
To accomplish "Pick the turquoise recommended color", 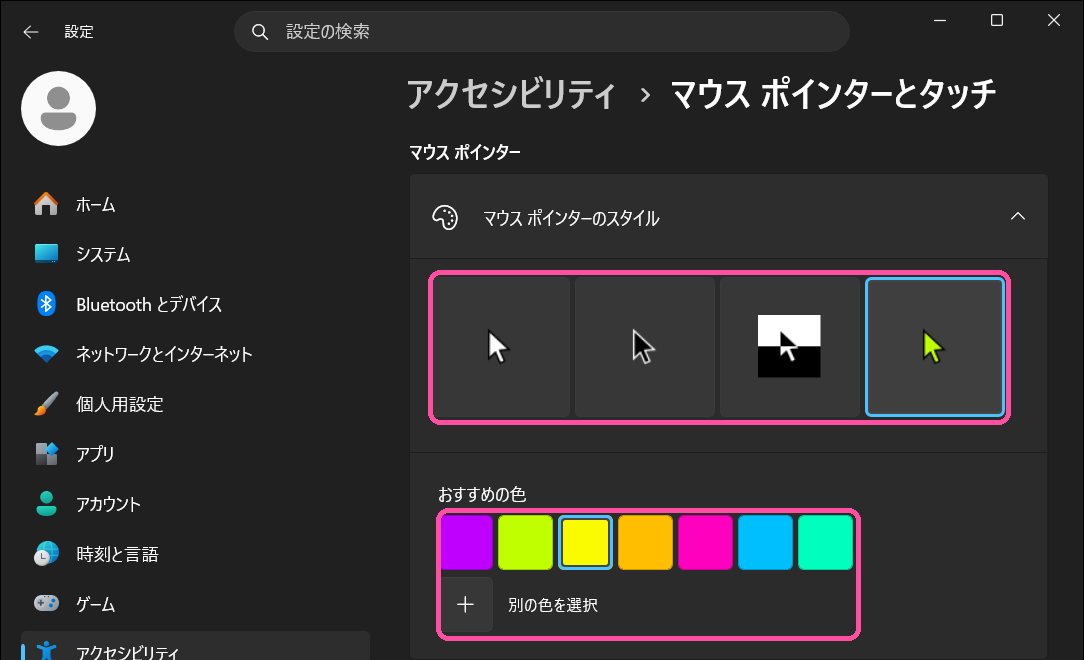I will 825,543.
